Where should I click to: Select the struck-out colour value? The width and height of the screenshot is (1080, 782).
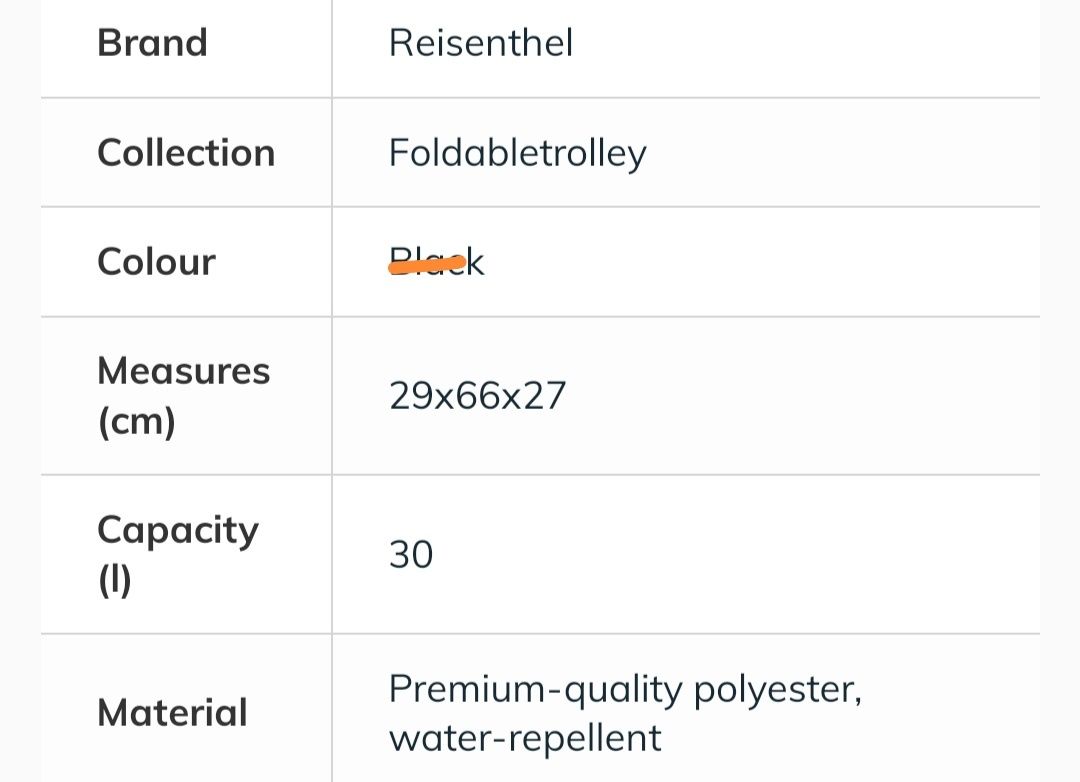[x=437, y=262]
